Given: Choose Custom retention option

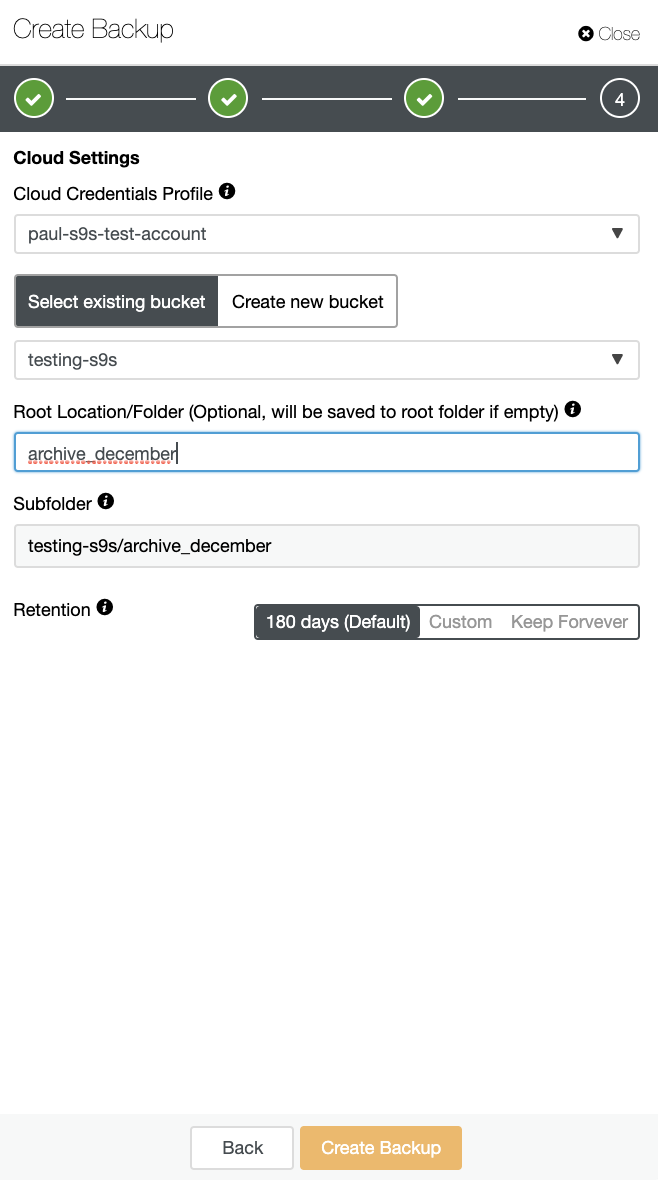Looking at the screenshot, I should (x=460, y=622).
